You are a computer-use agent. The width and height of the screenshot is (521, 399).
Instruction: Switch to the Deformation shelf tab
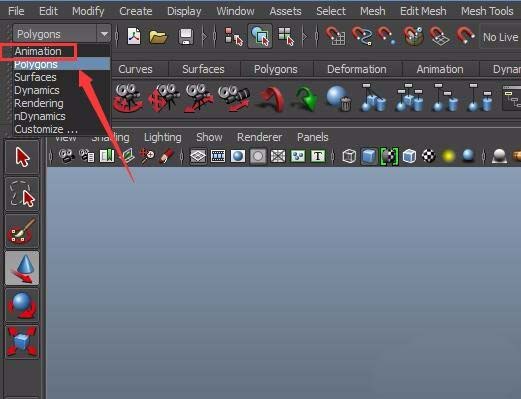(x=357, y=69)
